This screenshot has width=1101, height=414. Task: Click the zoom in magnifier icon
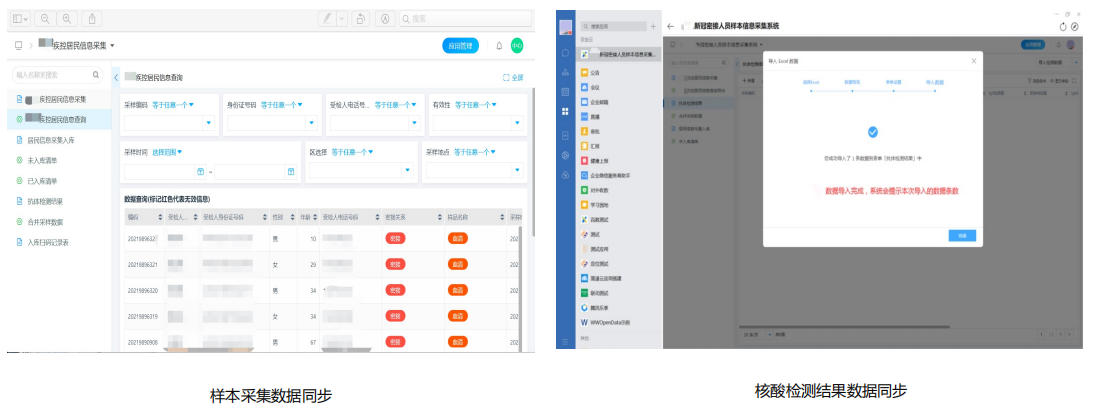click(67, 19)
